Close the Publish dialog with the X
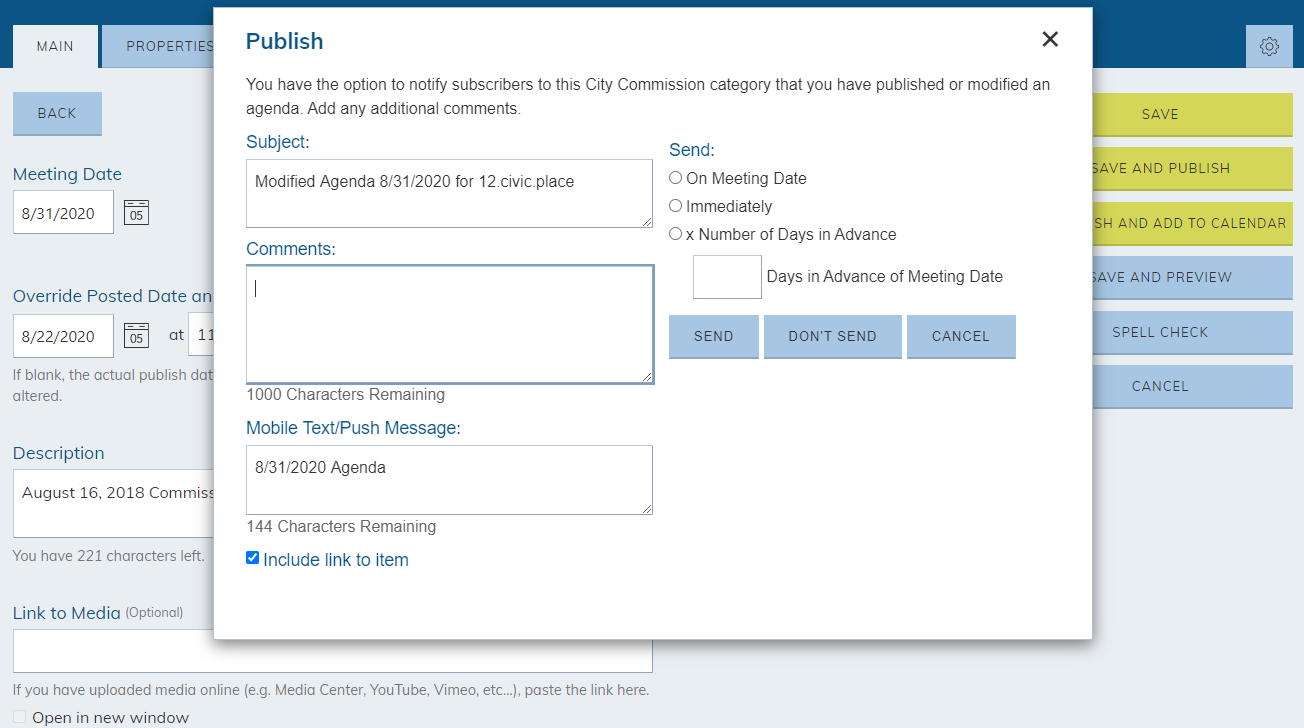The image size is (1304, 728). (1049, 39)
